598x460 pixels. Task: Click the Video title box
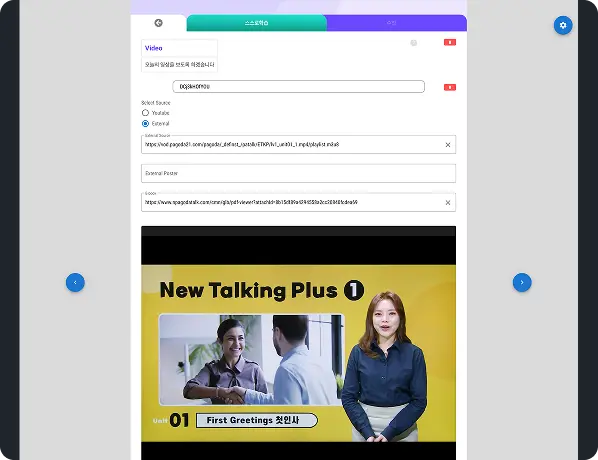(179, 48)
